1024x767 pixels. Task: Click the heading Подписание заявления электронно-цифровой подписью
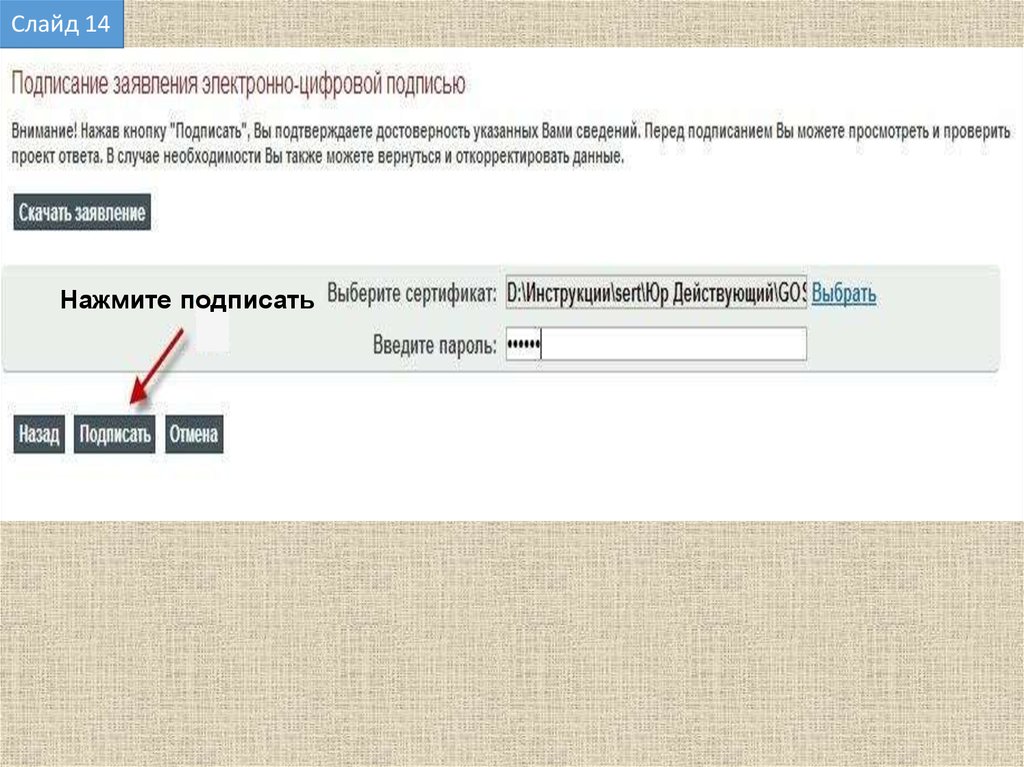coord(239,84)
